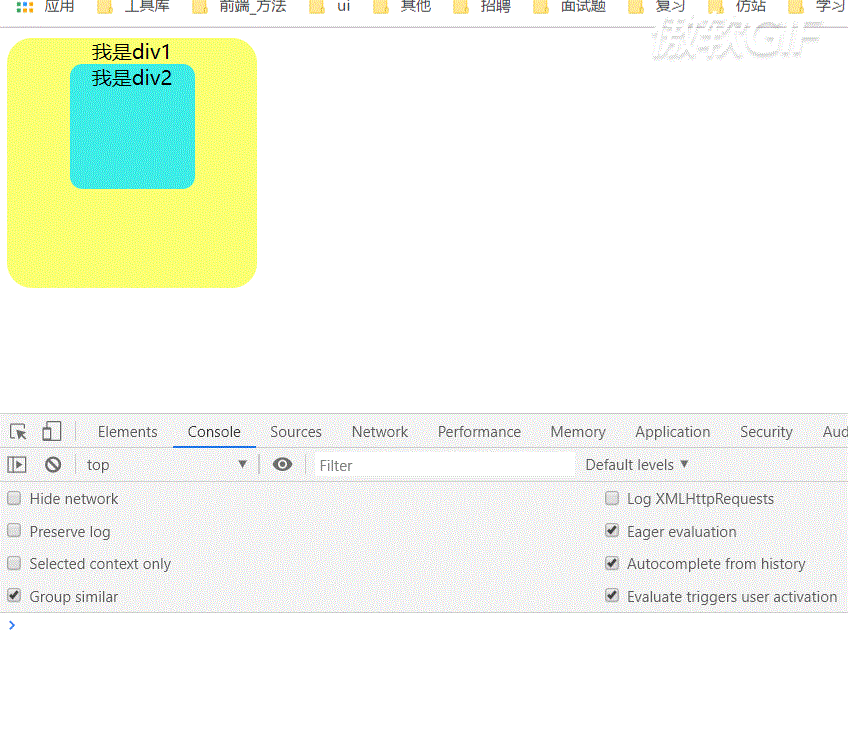Open the 面试题 bookmark folder

[569, 6]
